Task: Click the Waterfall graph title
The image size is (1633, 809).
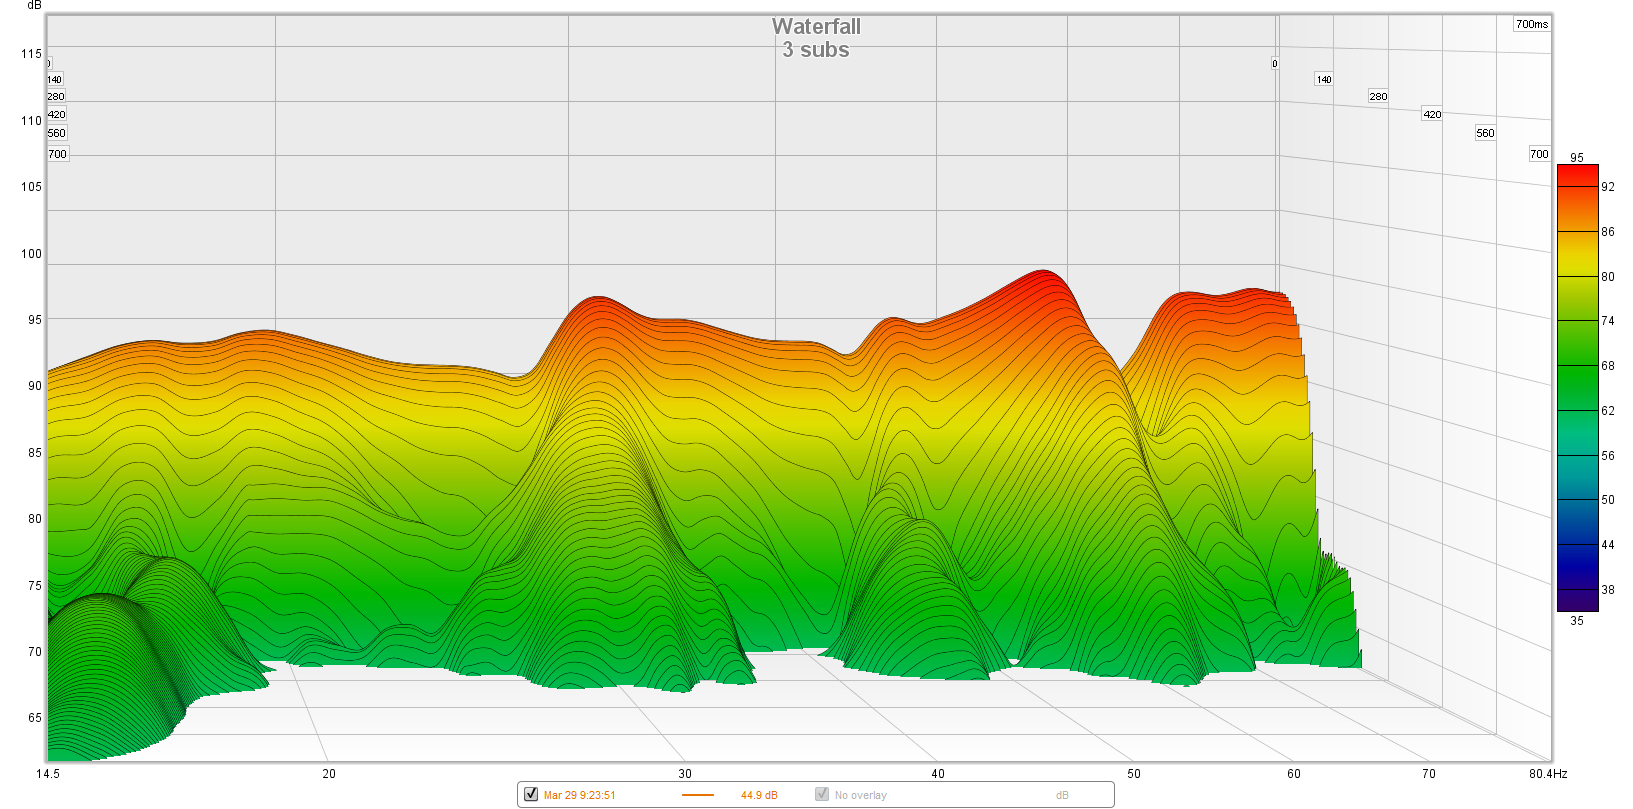Action: click(x=816, y=27)
